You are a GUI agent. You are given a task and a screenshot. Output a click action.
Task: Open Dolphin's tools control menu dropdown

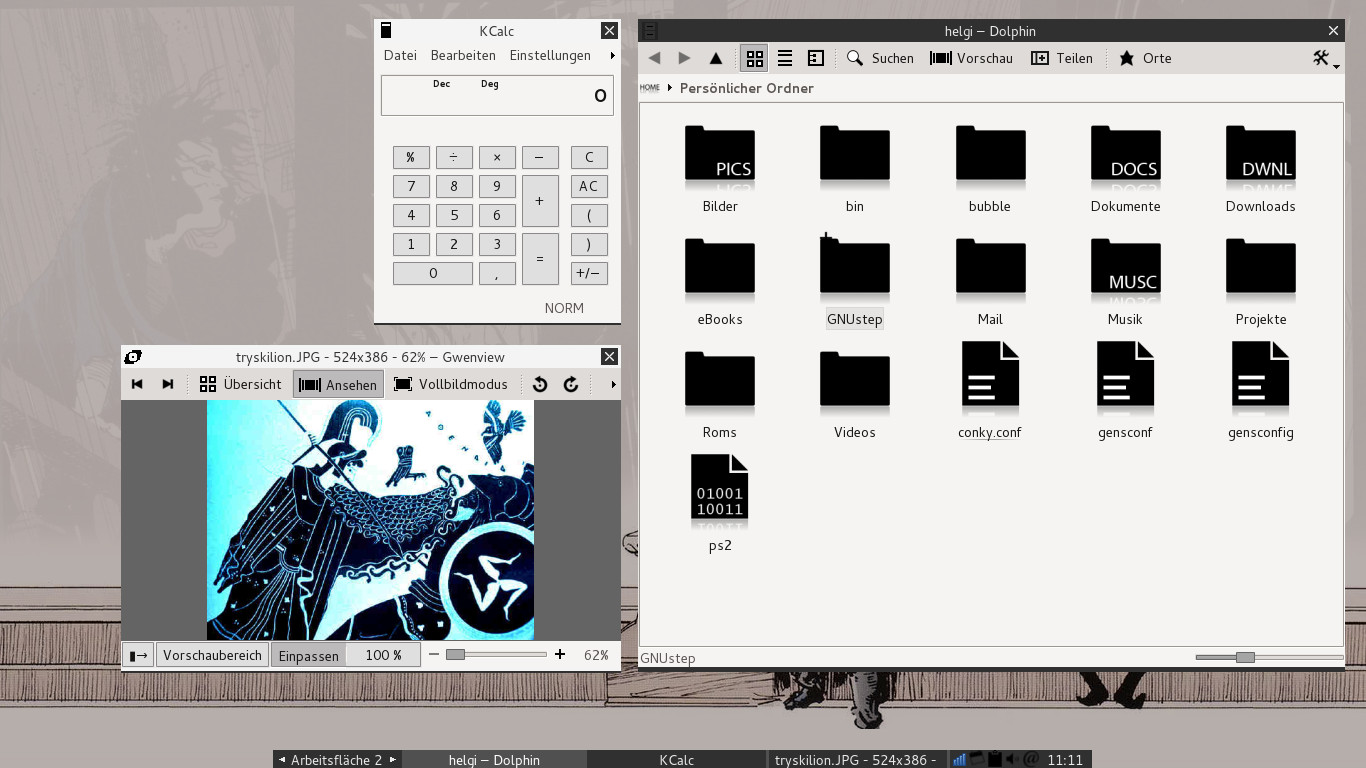[1326, 58]
